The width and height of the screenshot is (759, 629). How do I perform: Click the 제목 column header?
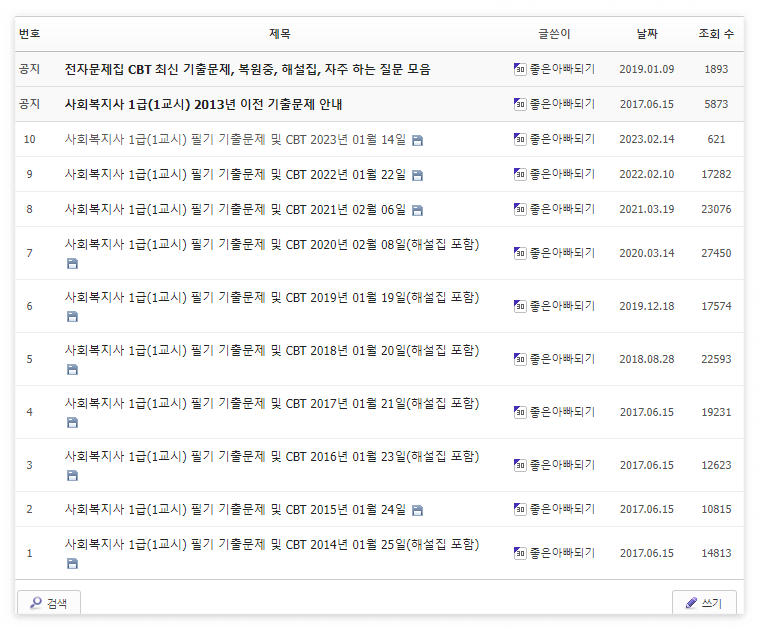280,33
